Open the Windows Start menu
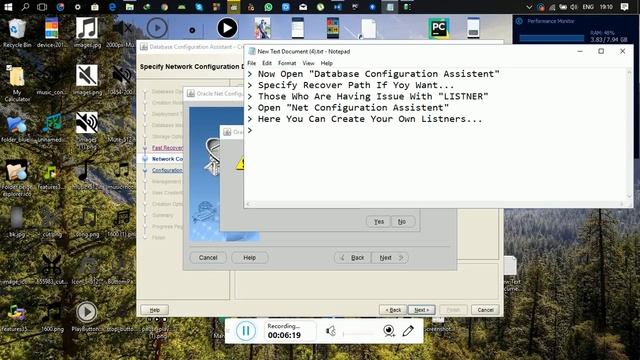 pyautogui.click(x=8, y=7)
